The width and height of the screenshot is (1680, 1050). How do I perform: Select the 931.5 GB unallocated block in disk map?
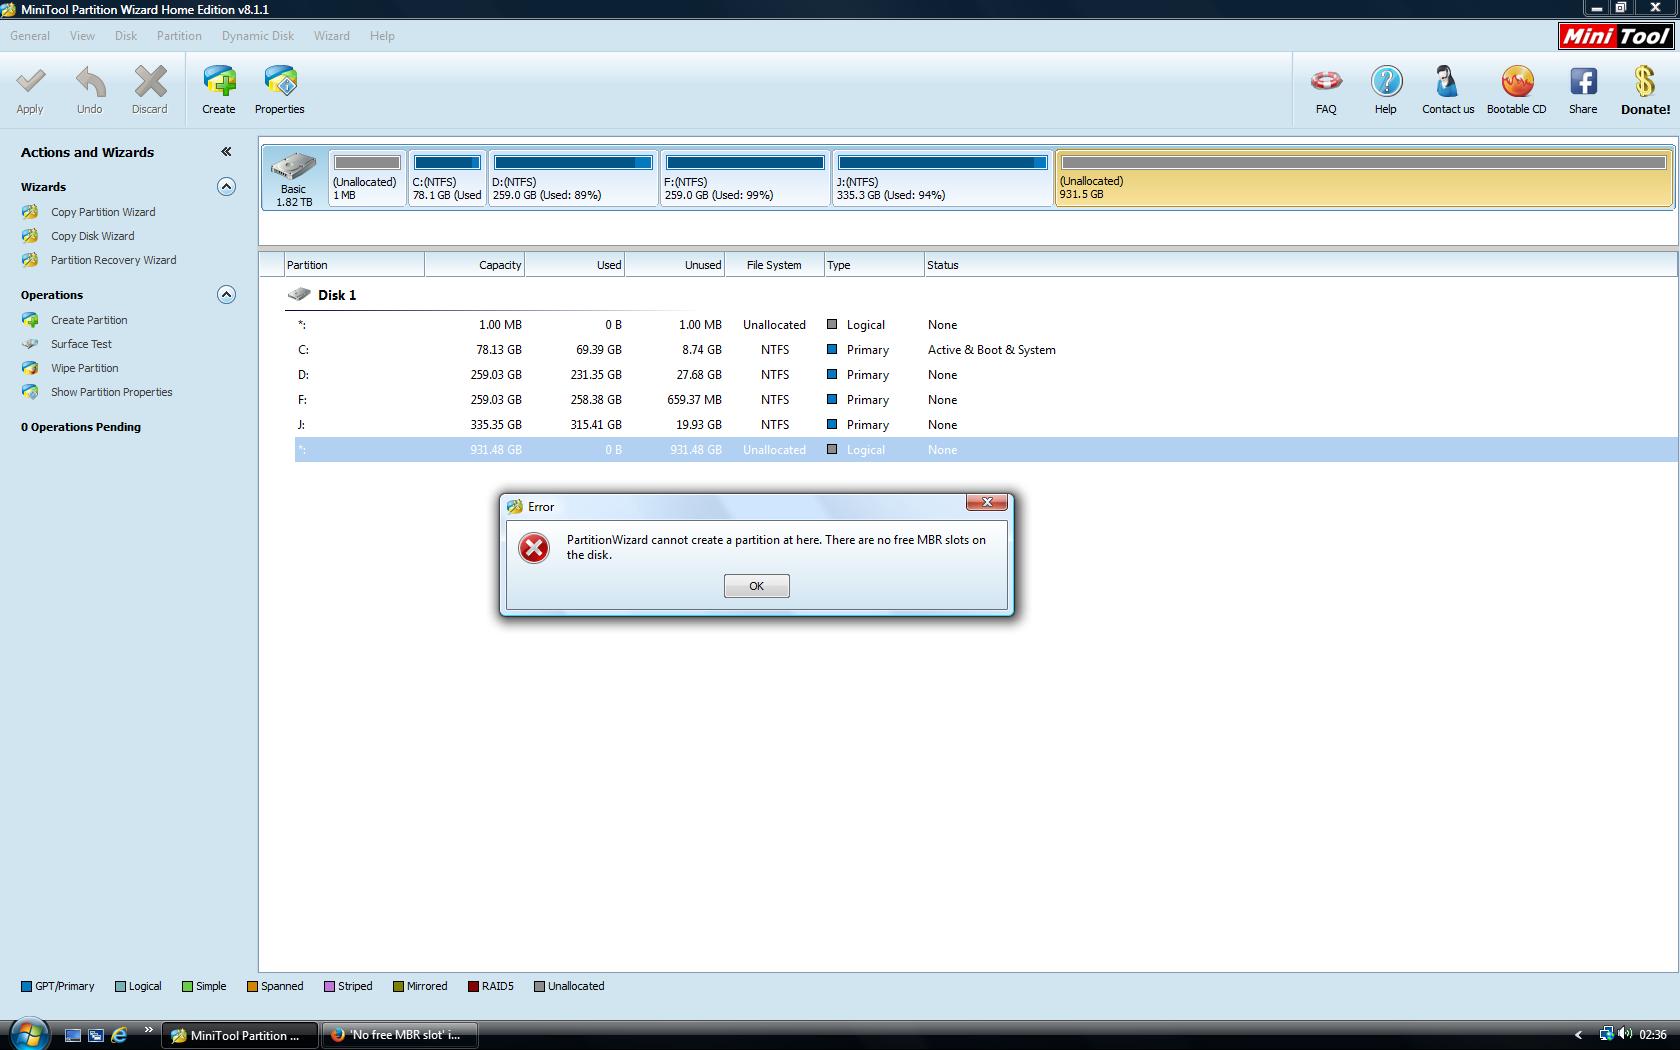pyautogui.click(x=1364, y=178)
